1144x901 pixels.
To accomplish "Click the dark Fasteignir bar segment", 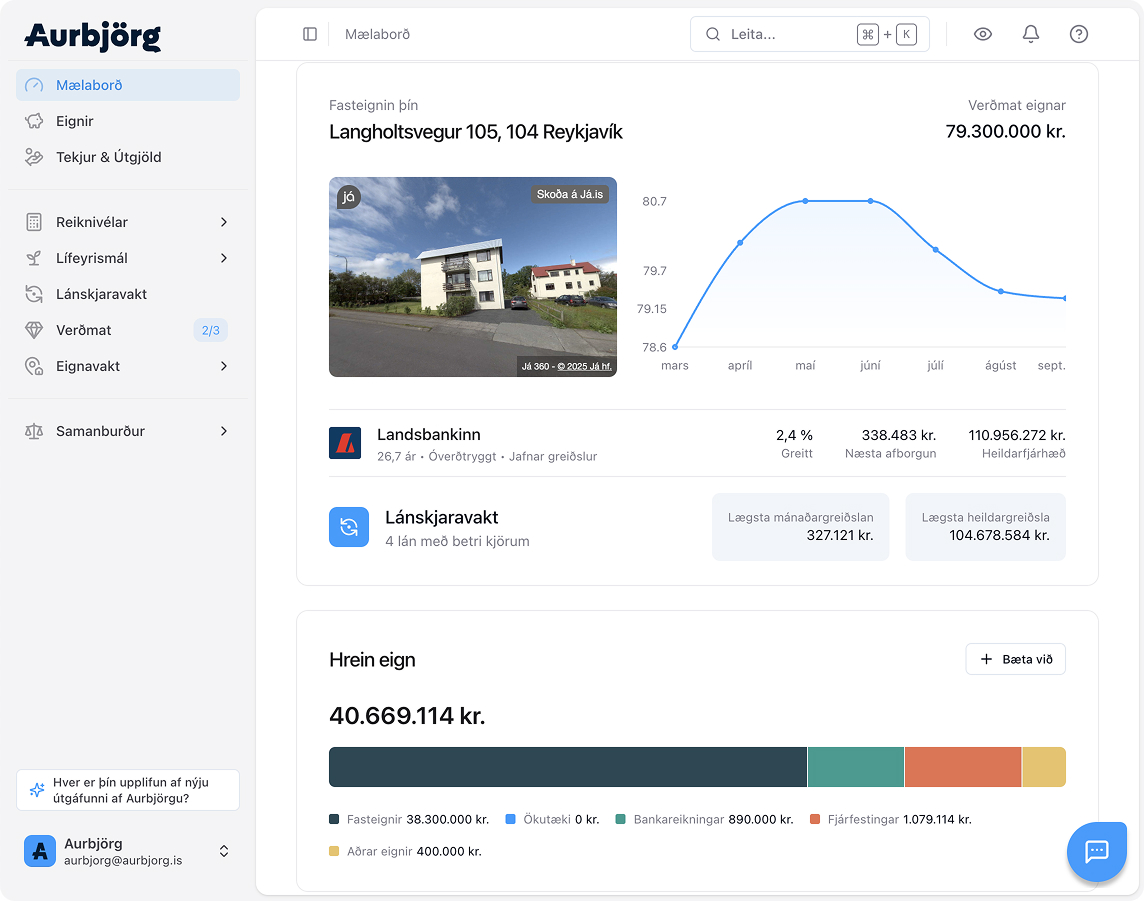I will [x=567, y=767].
